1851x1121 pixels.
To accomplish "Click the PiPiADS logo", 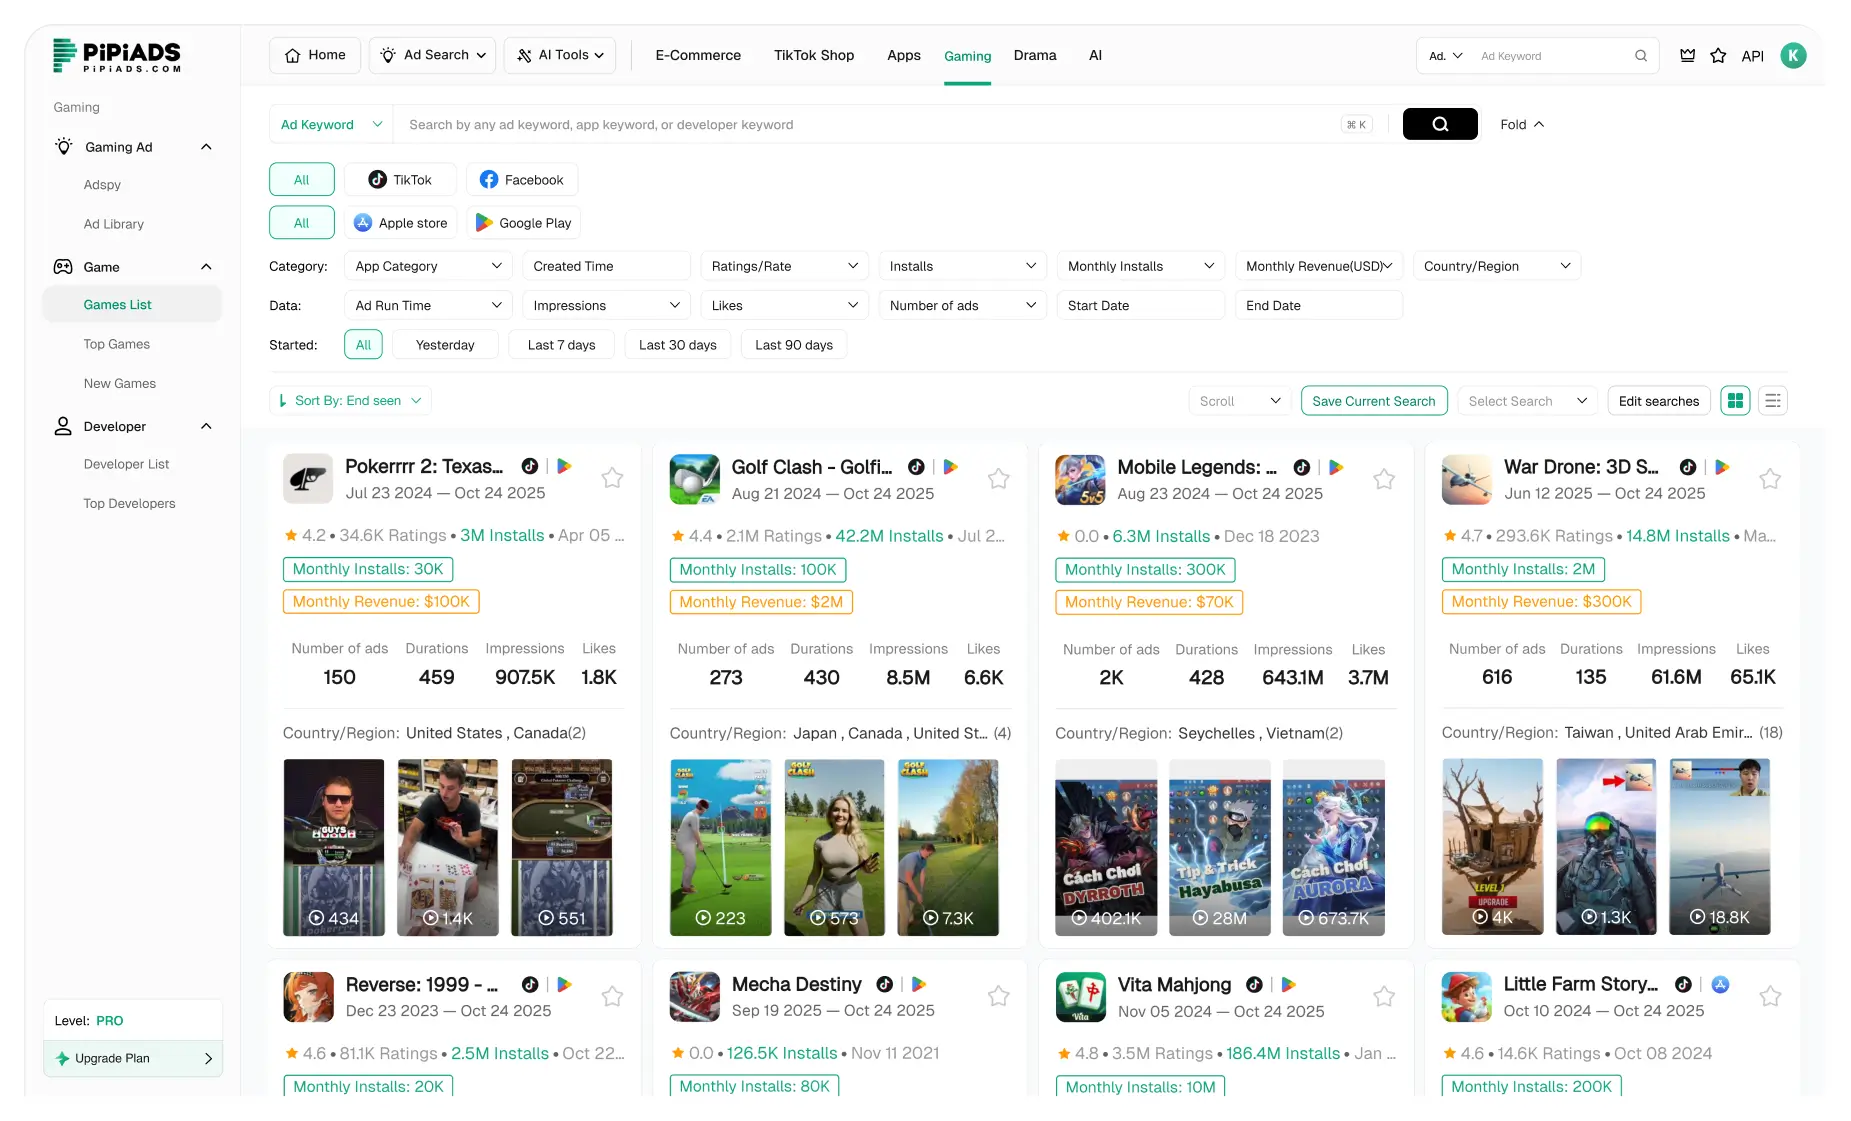I will pyautogui.click(x=117, y=56).
